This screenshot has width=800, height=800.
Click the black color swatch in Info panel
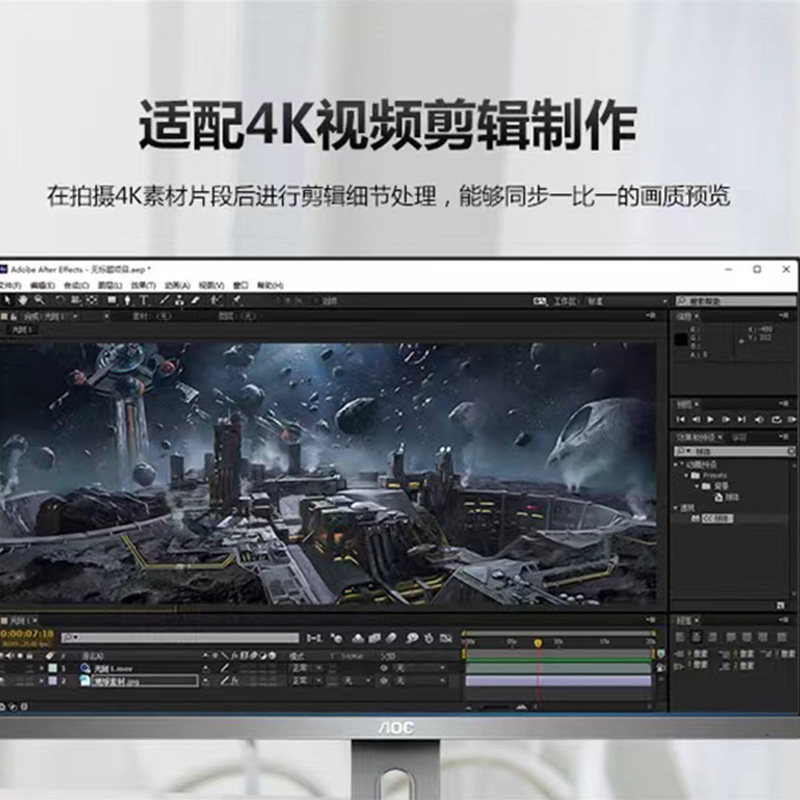pyautogui.click(x=681, y=340)
